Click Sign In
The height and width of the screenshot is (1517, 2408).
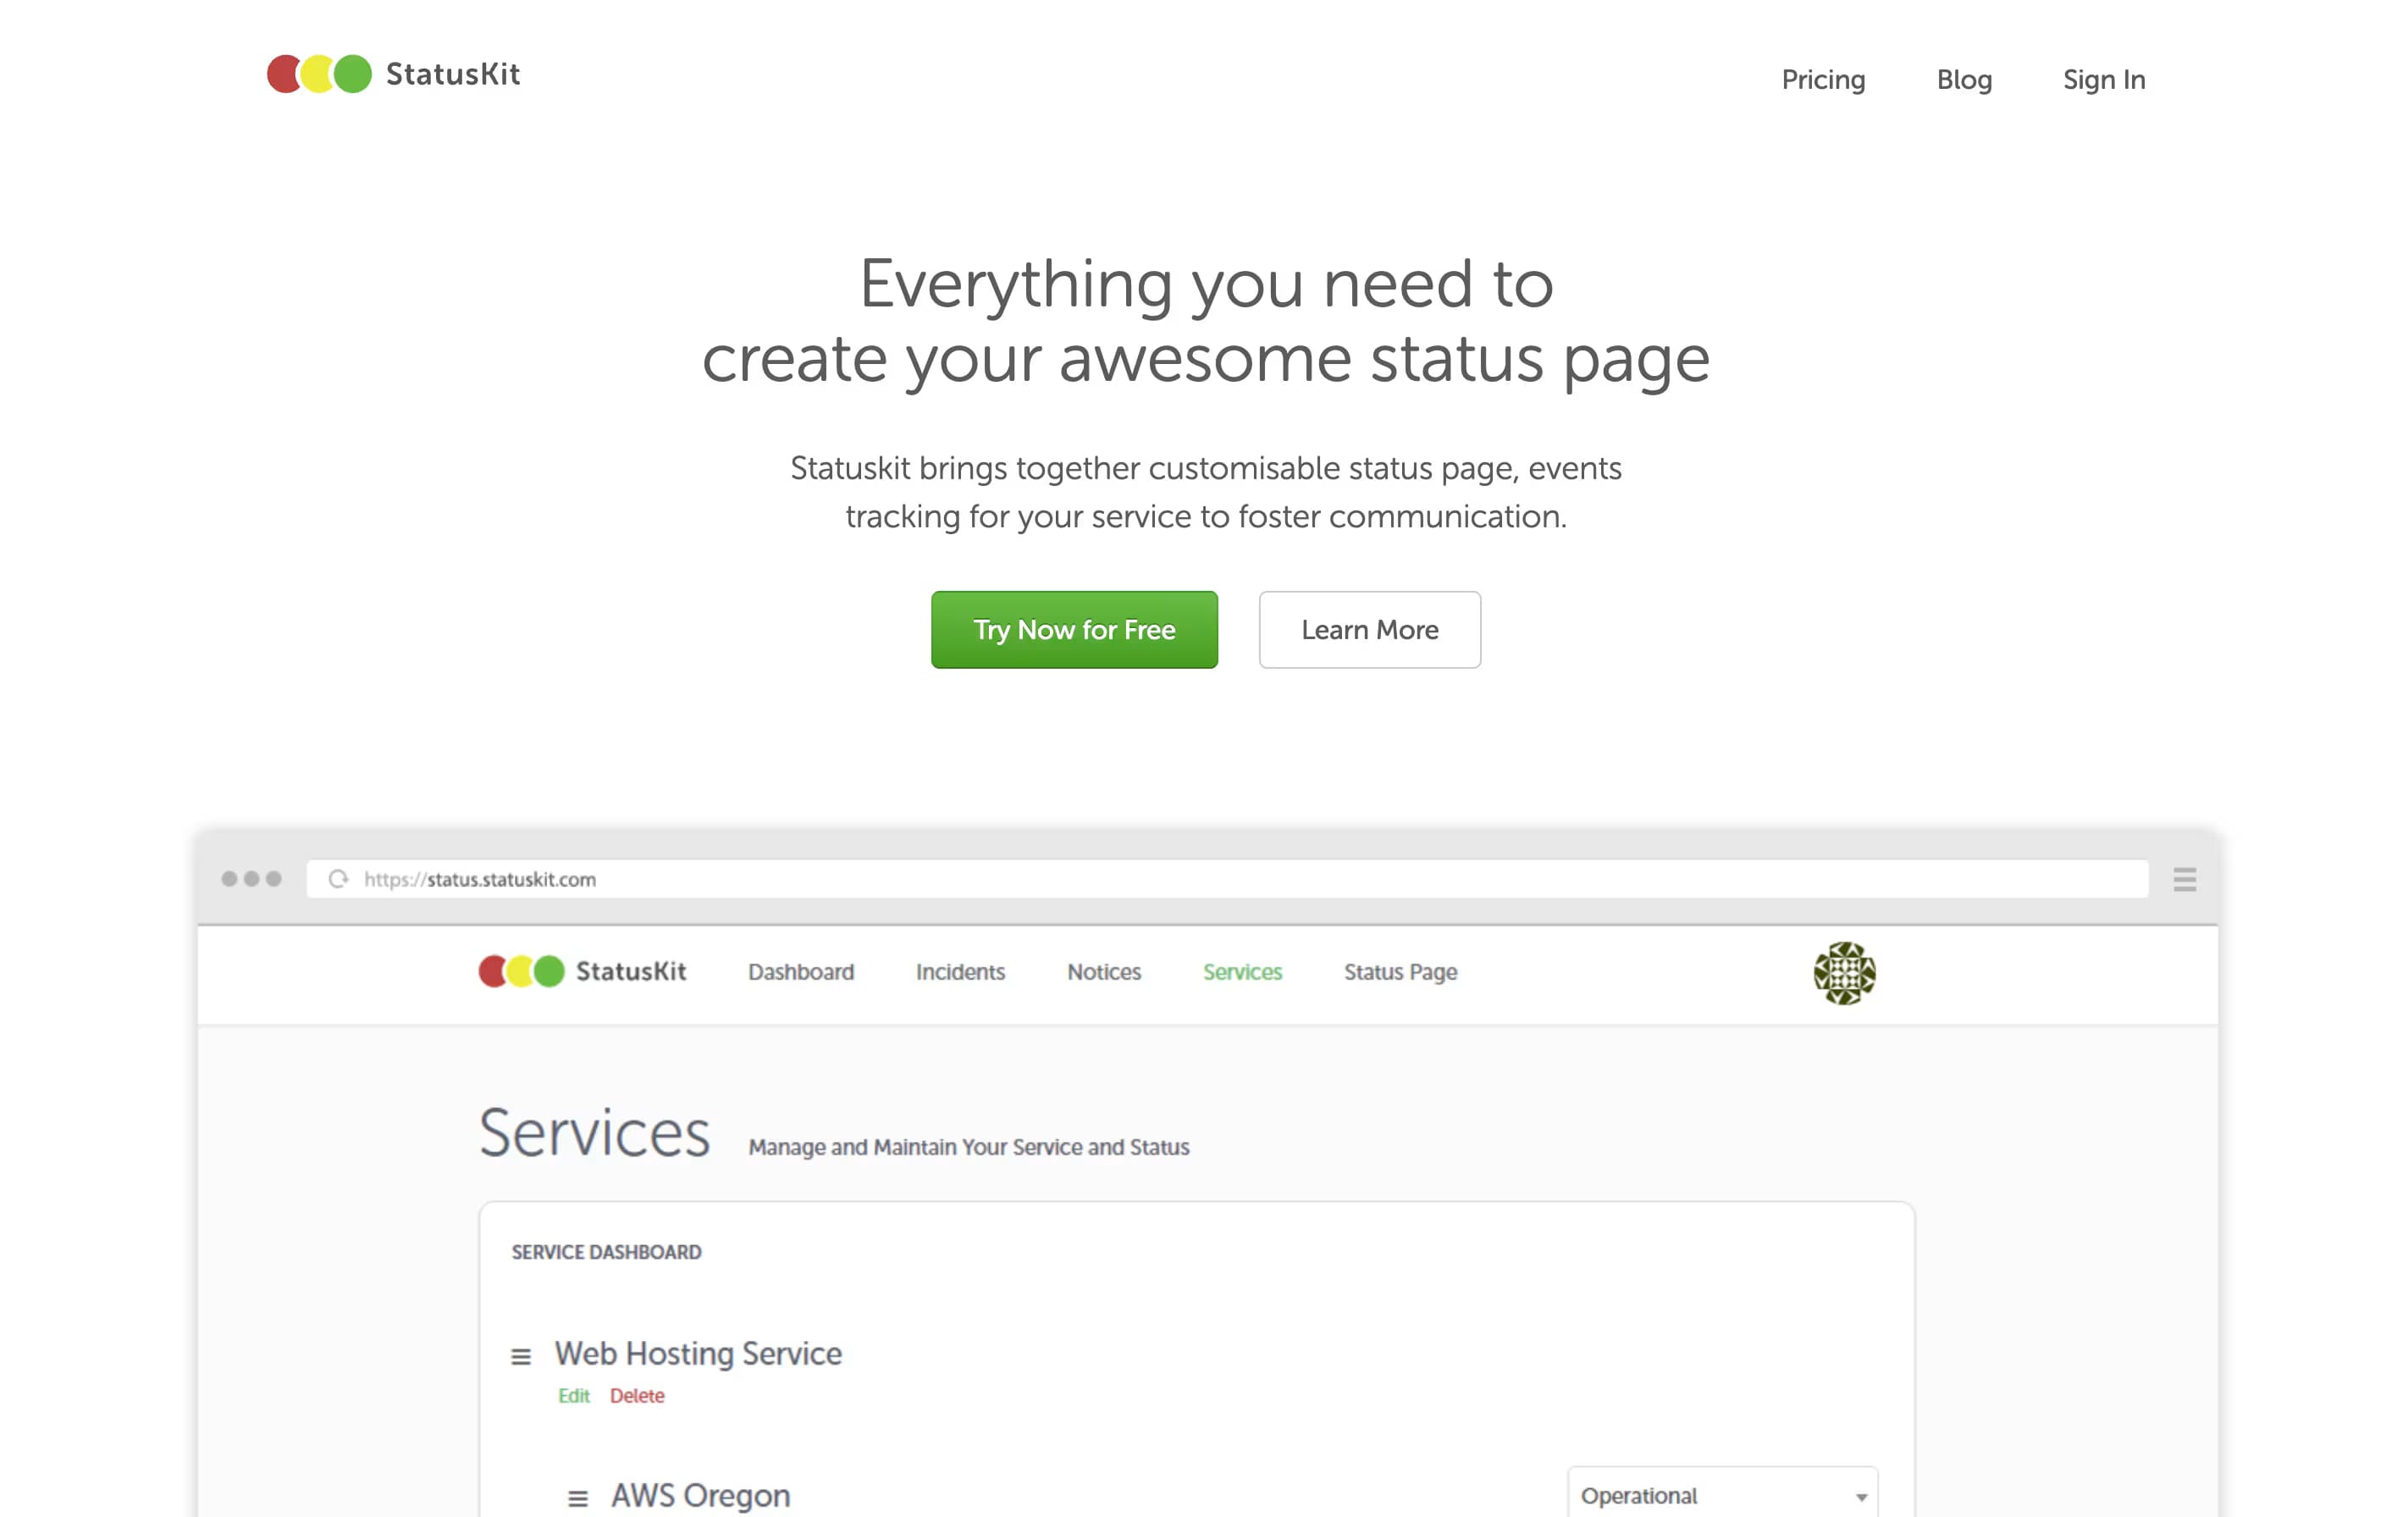point(2103,79)
